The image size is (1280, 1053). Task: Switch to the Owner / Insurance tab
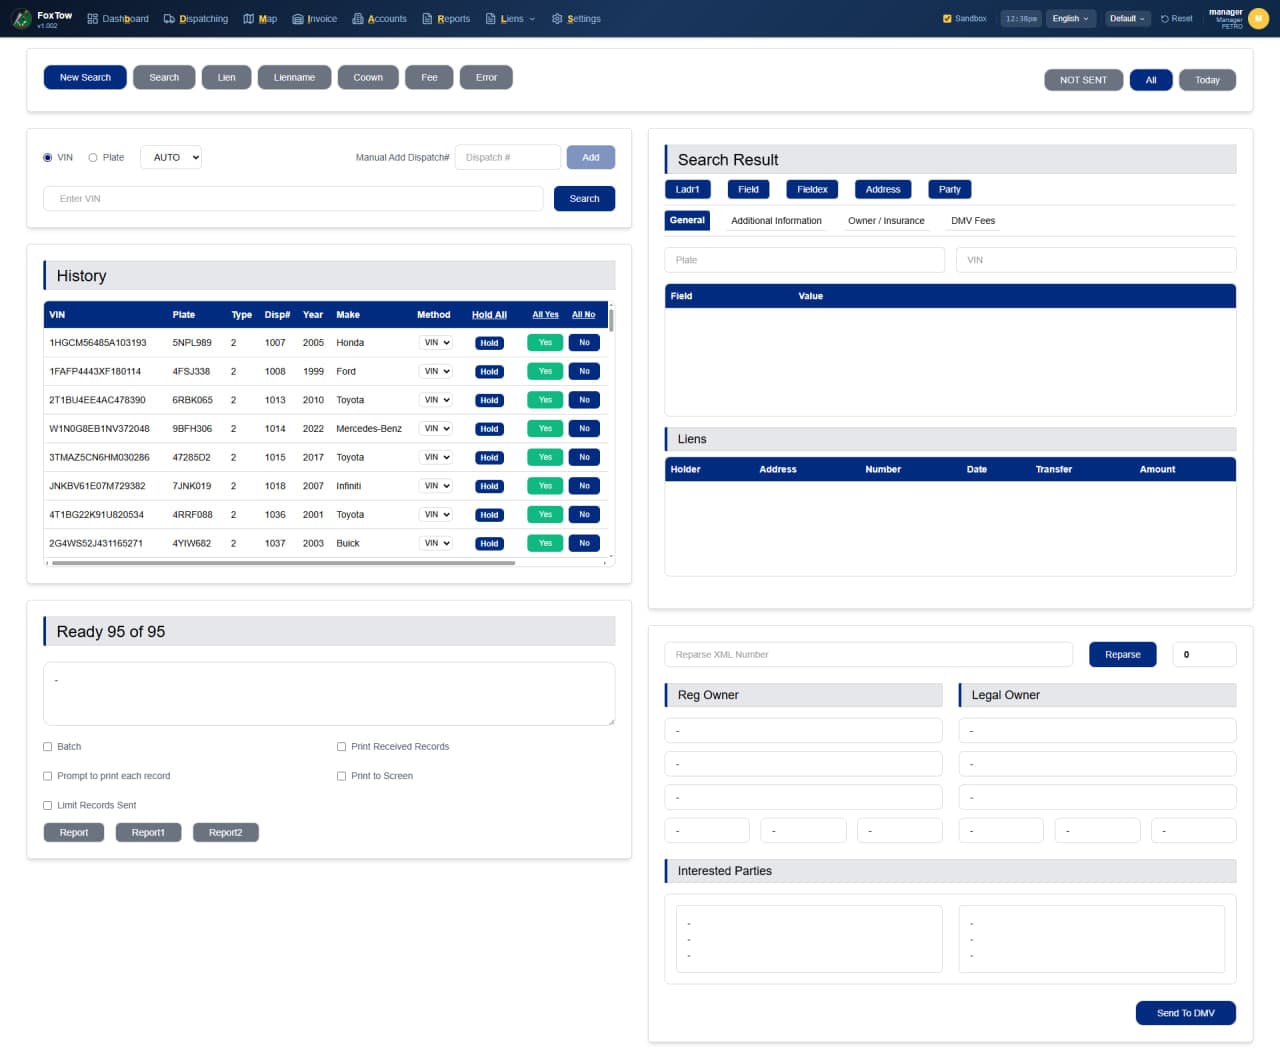(886, 220)
